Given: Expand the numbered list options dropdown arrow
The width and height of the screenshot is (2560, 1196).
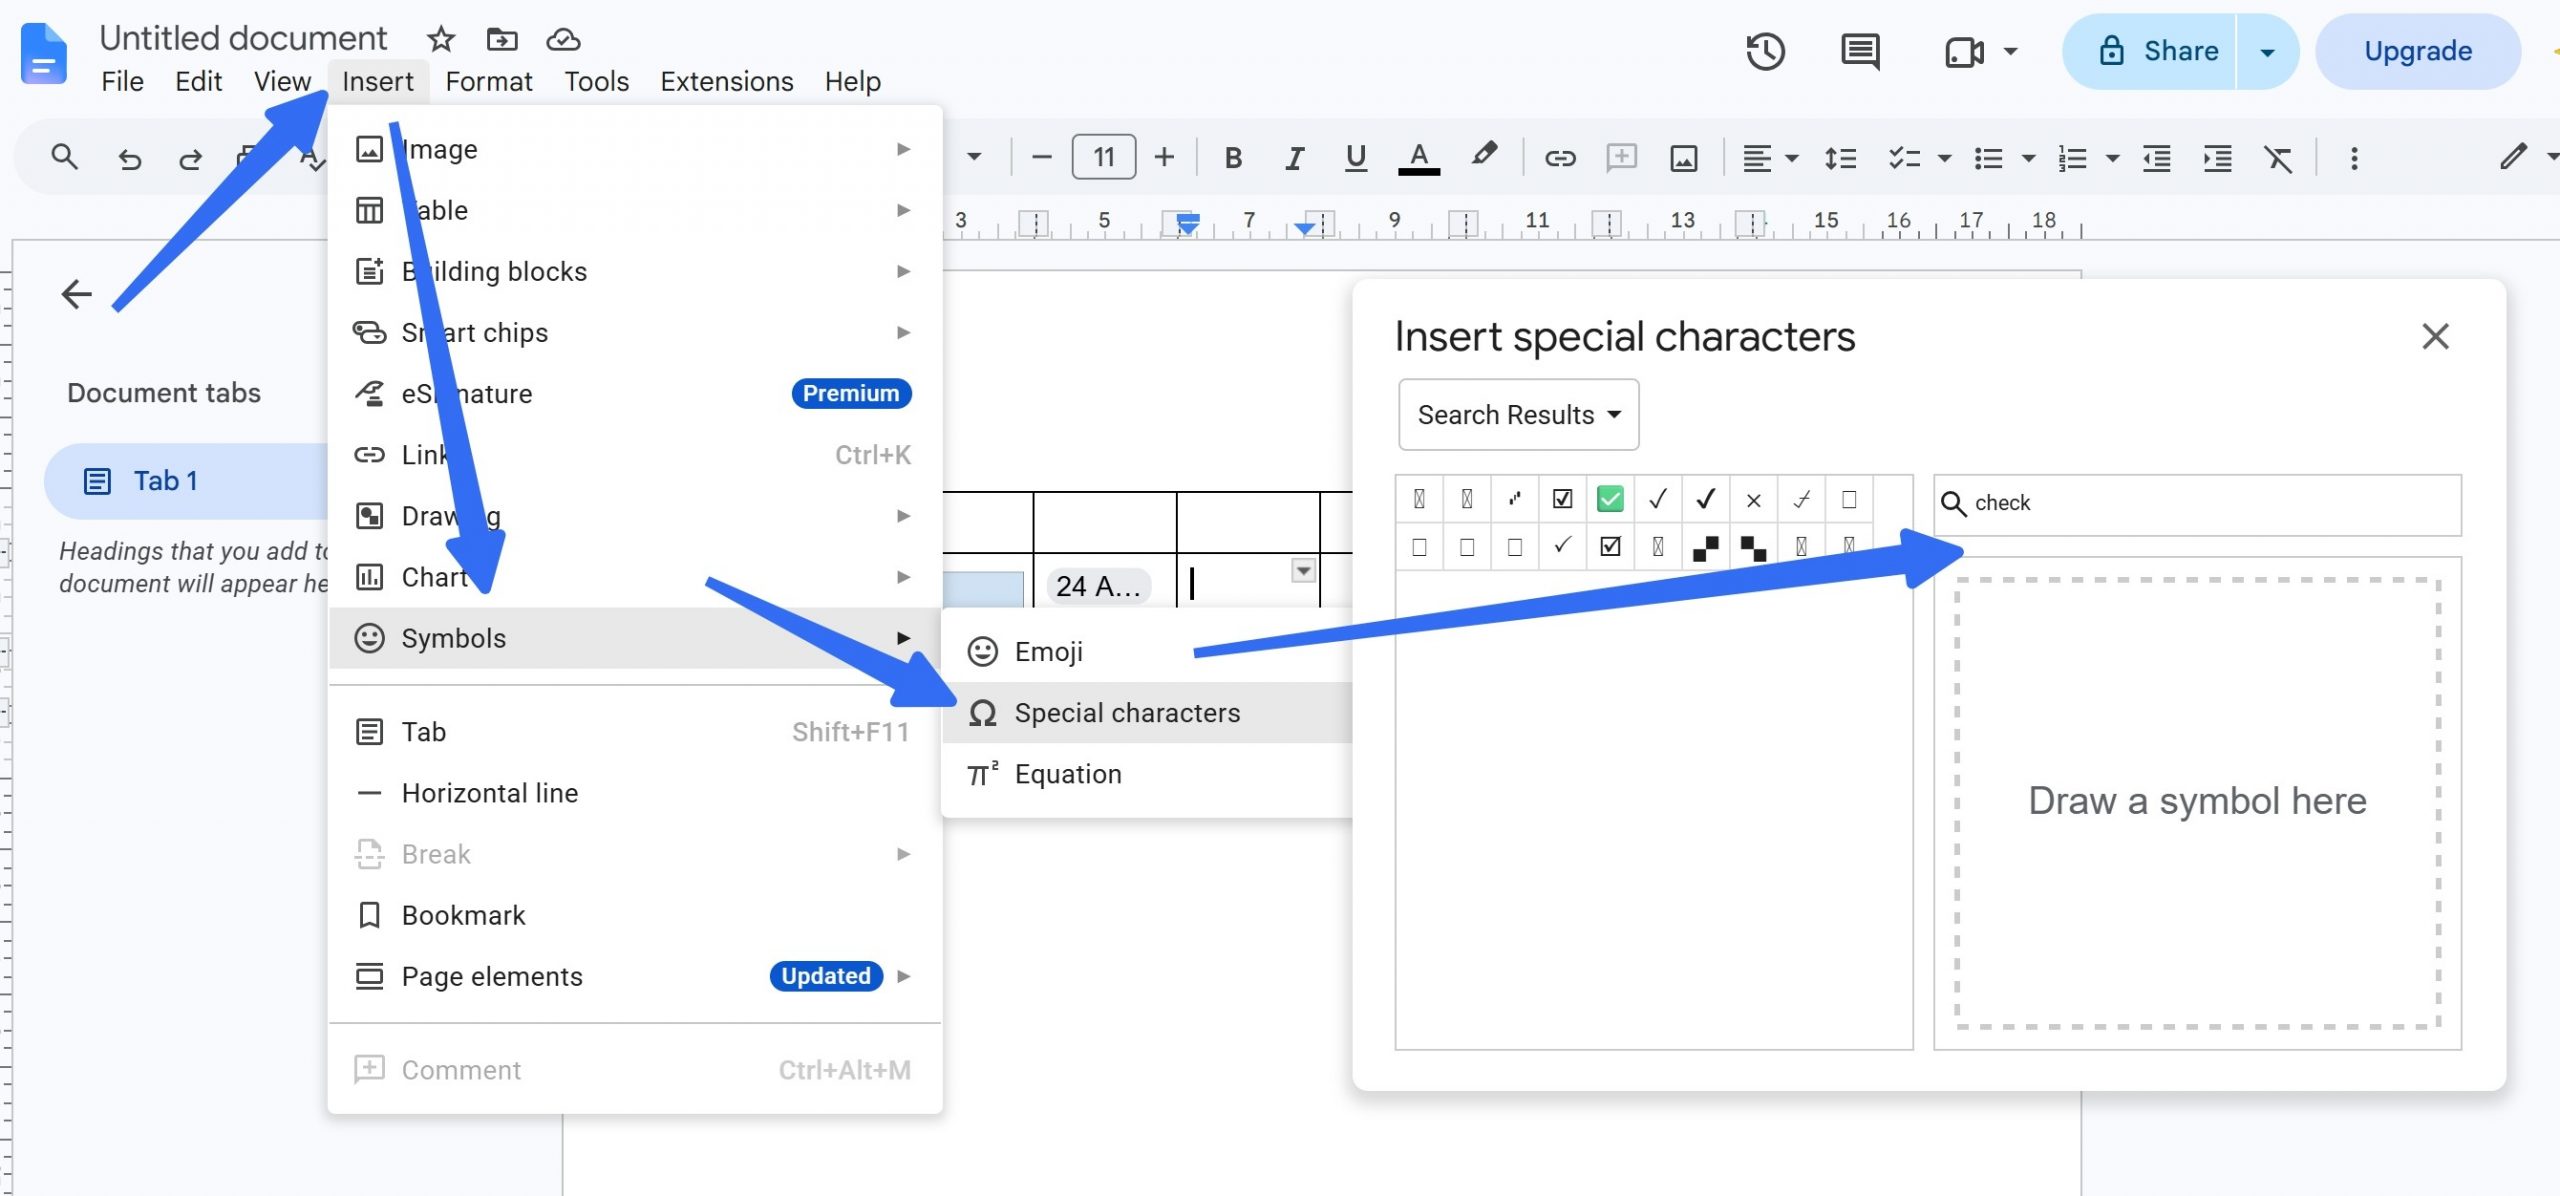Looking at the screenshot, I should click(x=2112, y=158).
